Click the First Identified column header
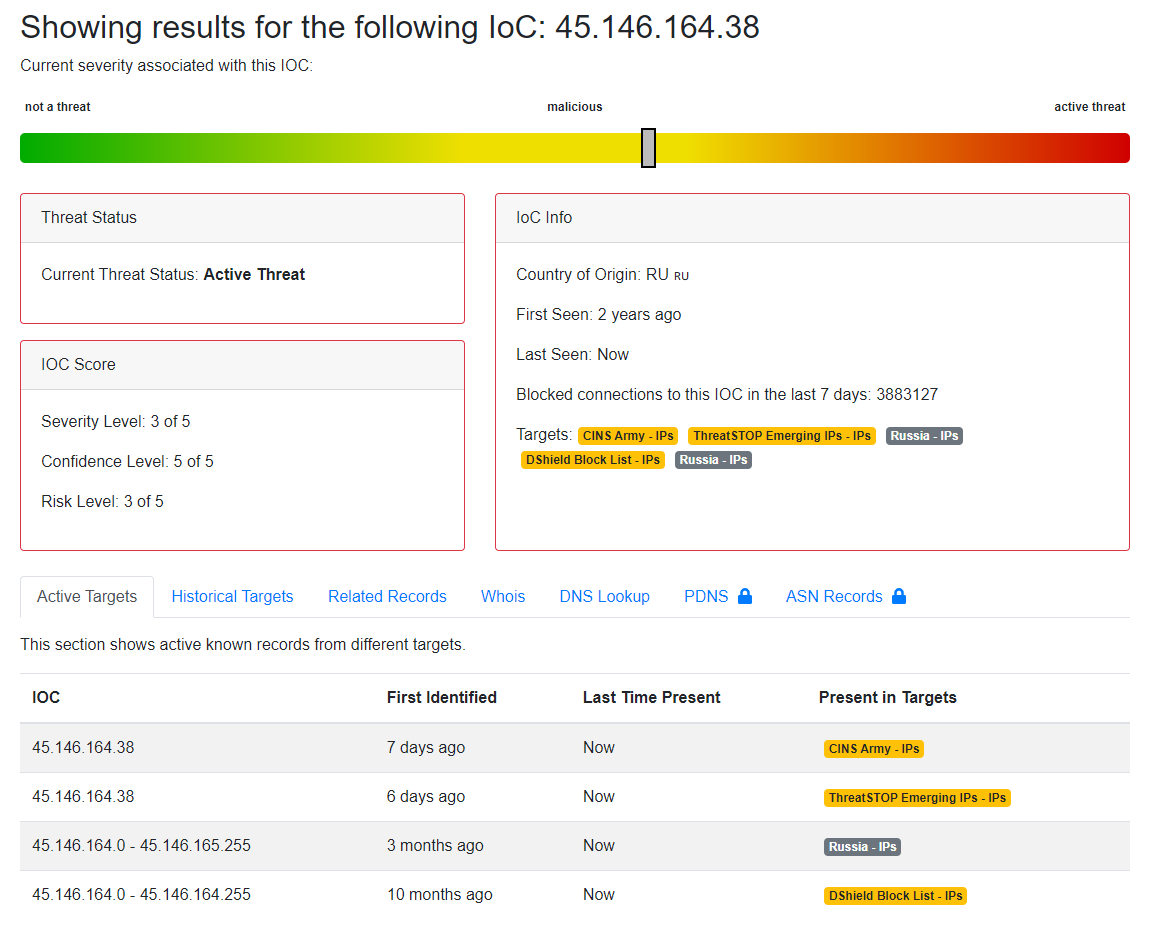Screen dimensions: 1158x938 441,697
